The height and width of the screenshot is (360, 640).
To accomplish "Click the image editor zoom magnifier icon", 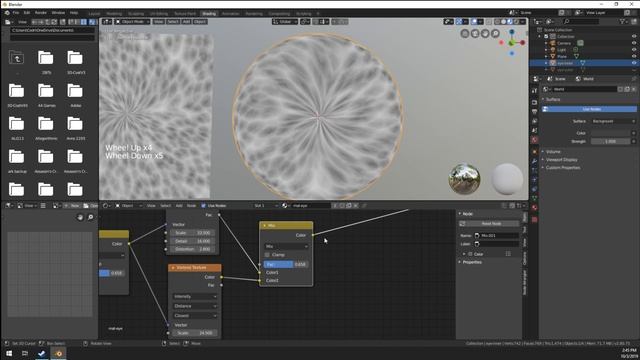I will [x=91, y=217].
